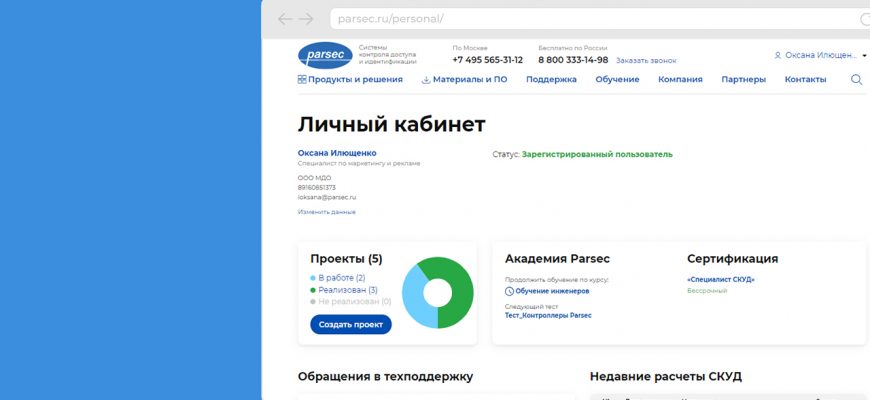Click the Parsec logo
Image resolution: width=870 pixels, height=400 pixels.
(324, 55)
